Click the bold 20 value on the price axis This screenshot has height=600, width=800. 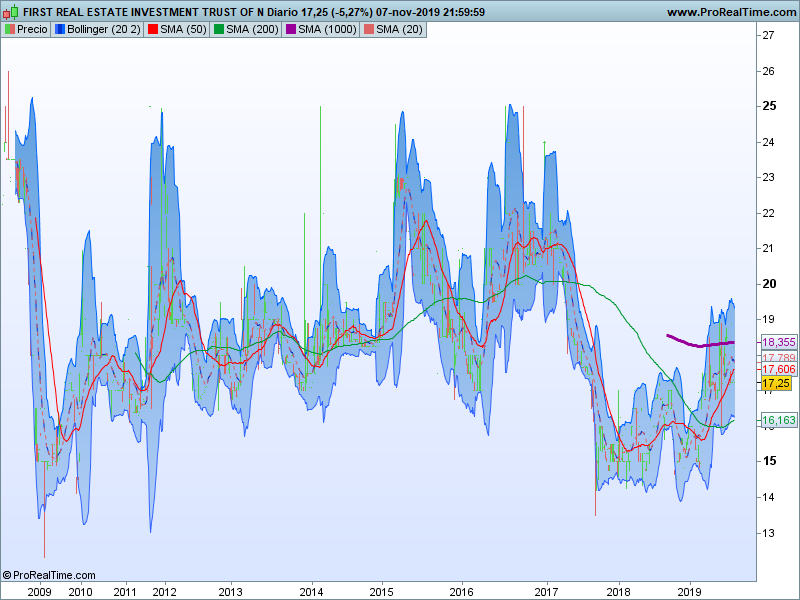coord(769,284)
